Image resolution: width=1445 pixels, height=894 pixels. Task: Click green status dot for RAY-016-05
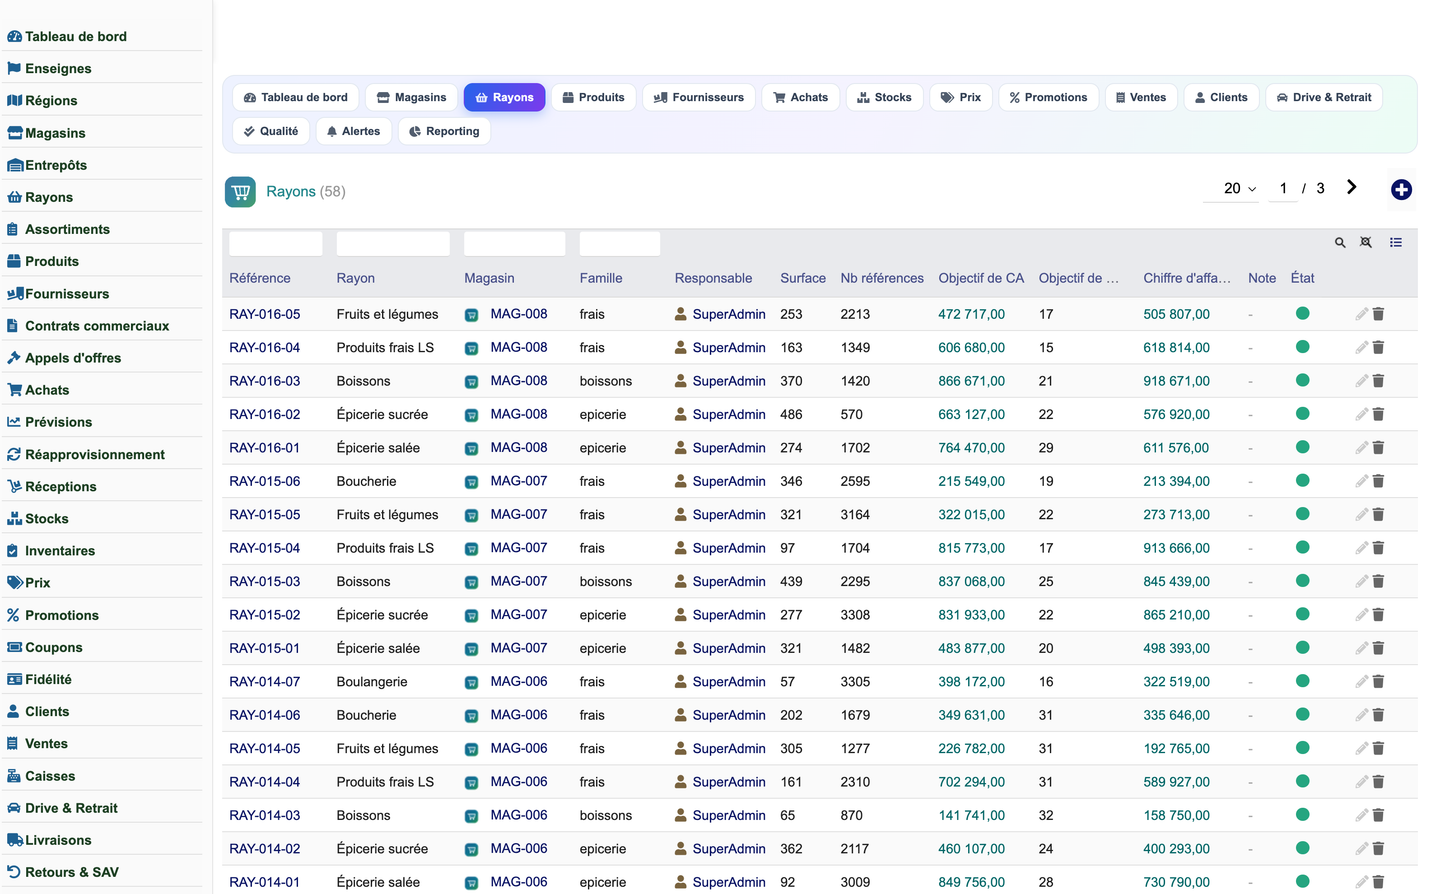tap(1302, 313)
